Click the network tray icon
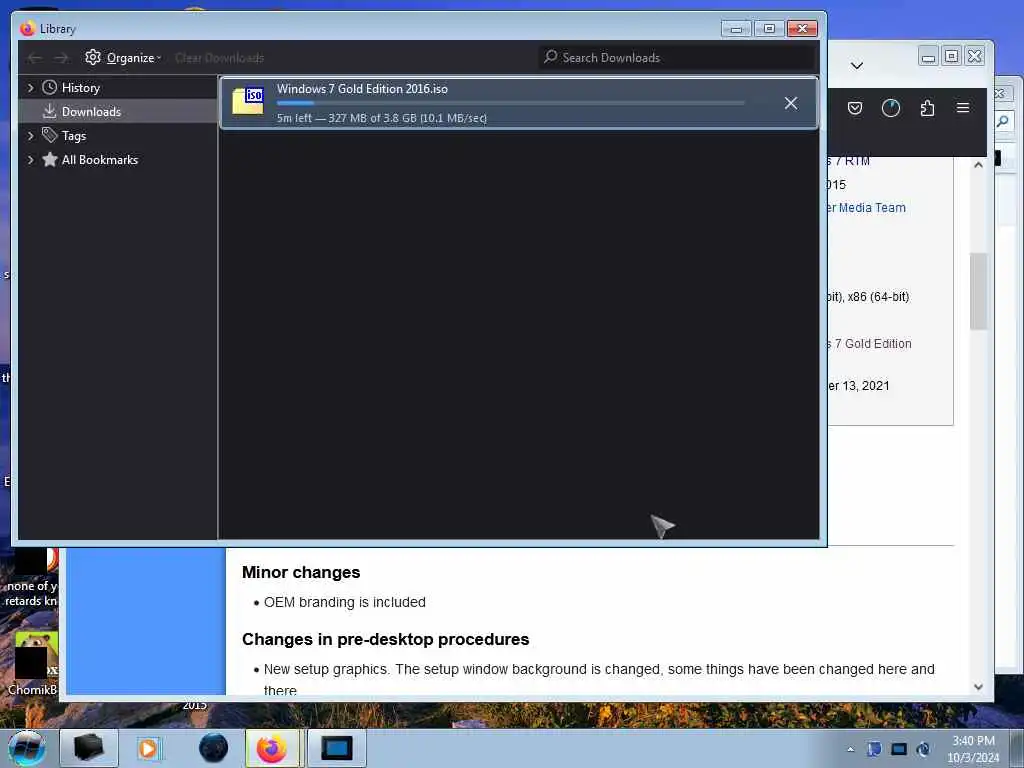1024x768 pixels. pyautogui.click(x=899, y=749)
